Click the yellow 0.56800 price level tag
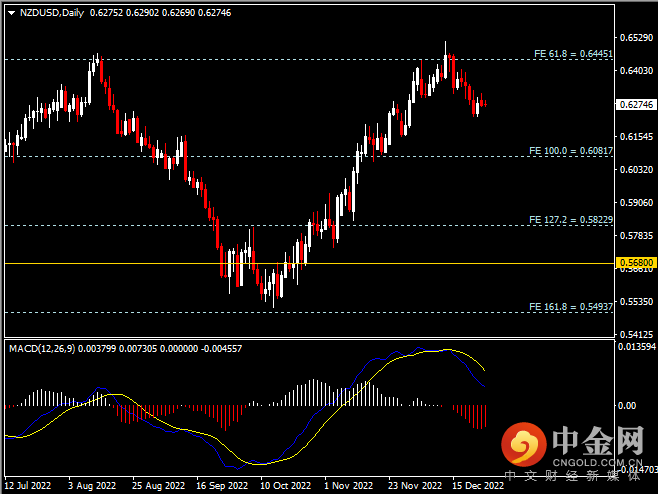658x494 pixels. [x=636, y=263]
